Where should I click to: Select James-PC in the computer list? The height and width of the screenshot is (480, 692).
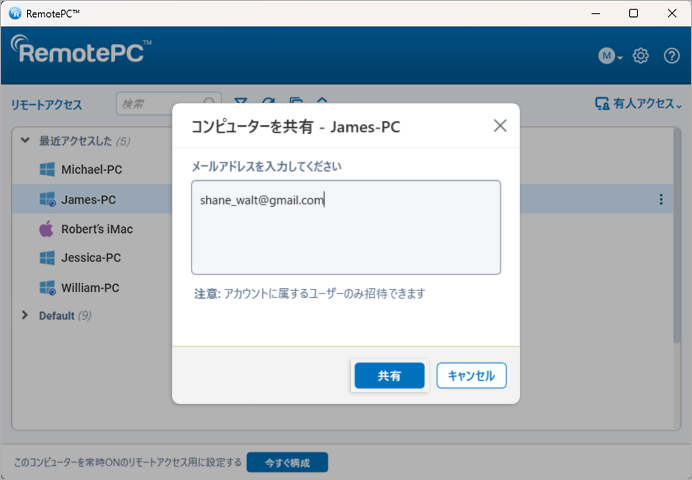point(88,199)
